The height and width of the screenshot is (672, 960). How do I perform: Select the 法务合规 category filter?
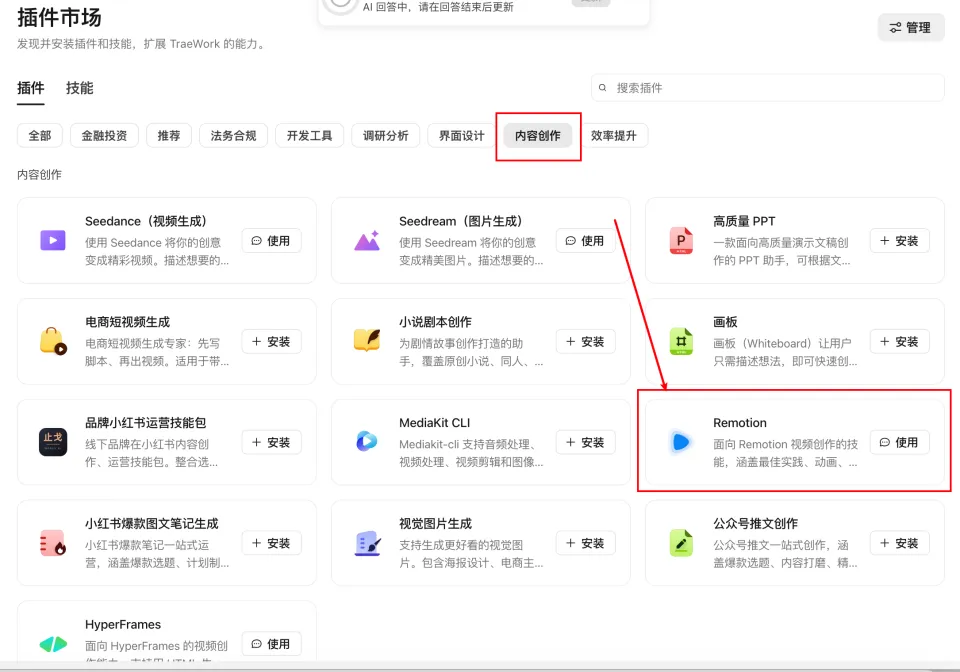pyautogui.click(x=233, y=135)
